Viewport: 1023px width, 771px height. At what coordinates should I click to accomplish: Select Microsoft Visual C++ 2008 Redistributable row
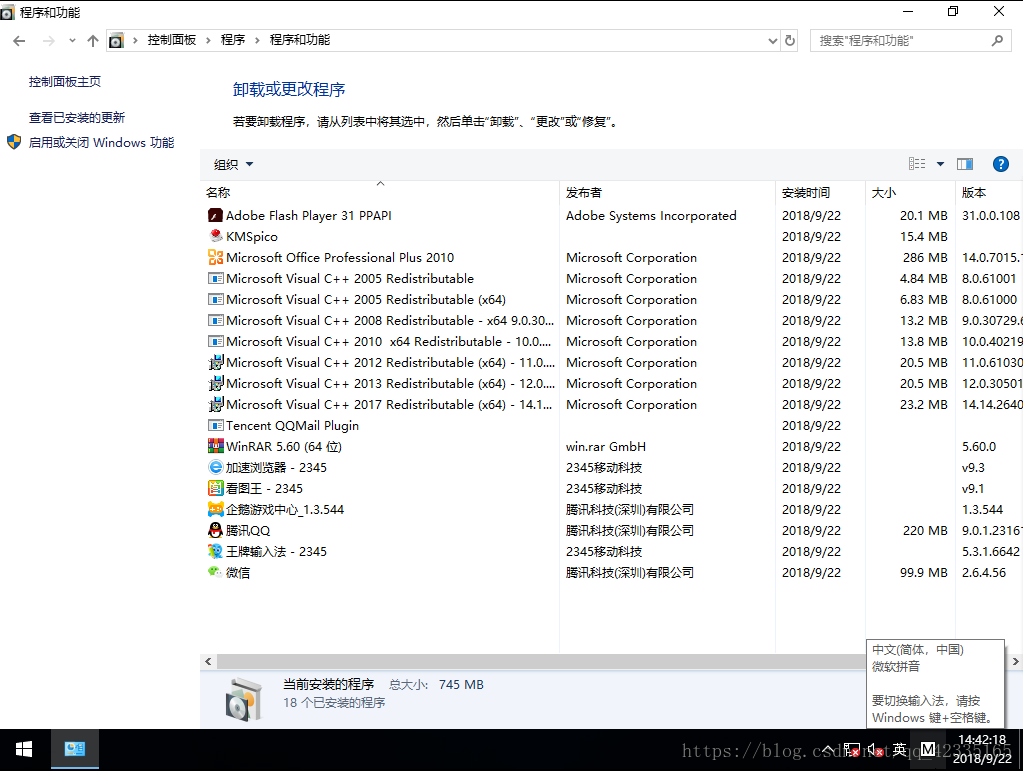click(611, 320)
